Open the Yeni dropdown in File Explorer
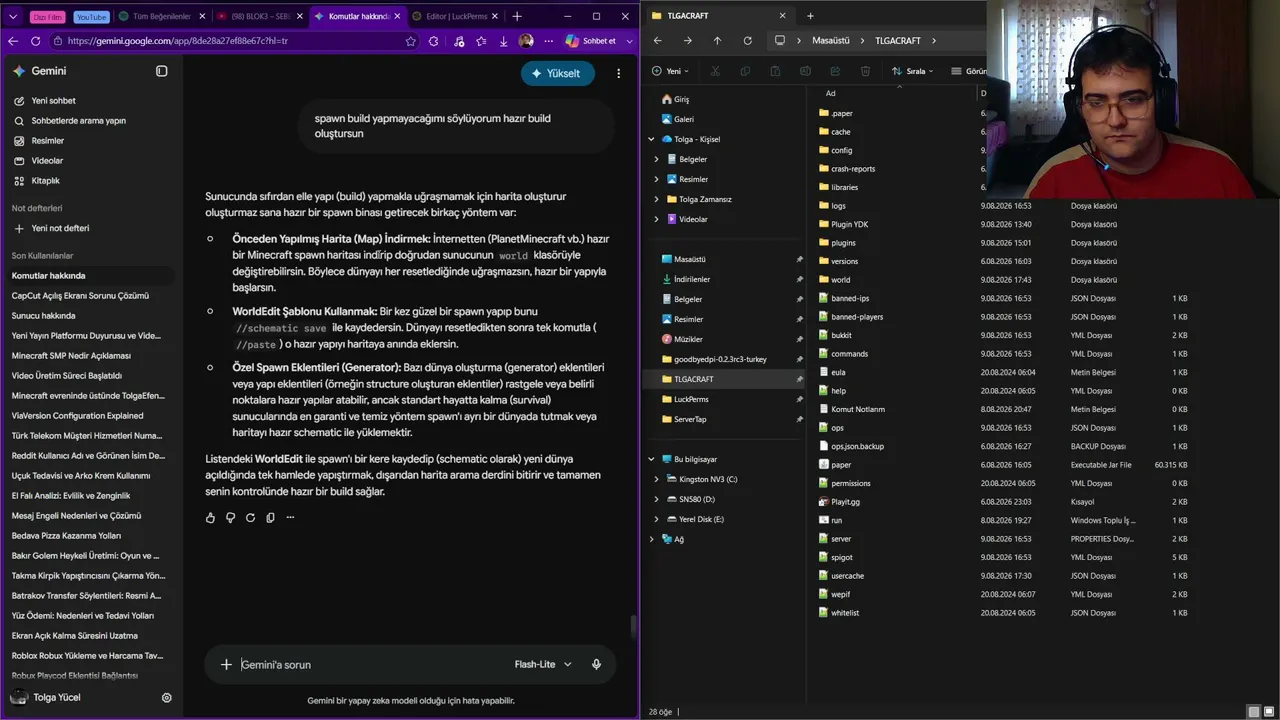Screen dimensions: 1280x720 click(x=672, y=71)
